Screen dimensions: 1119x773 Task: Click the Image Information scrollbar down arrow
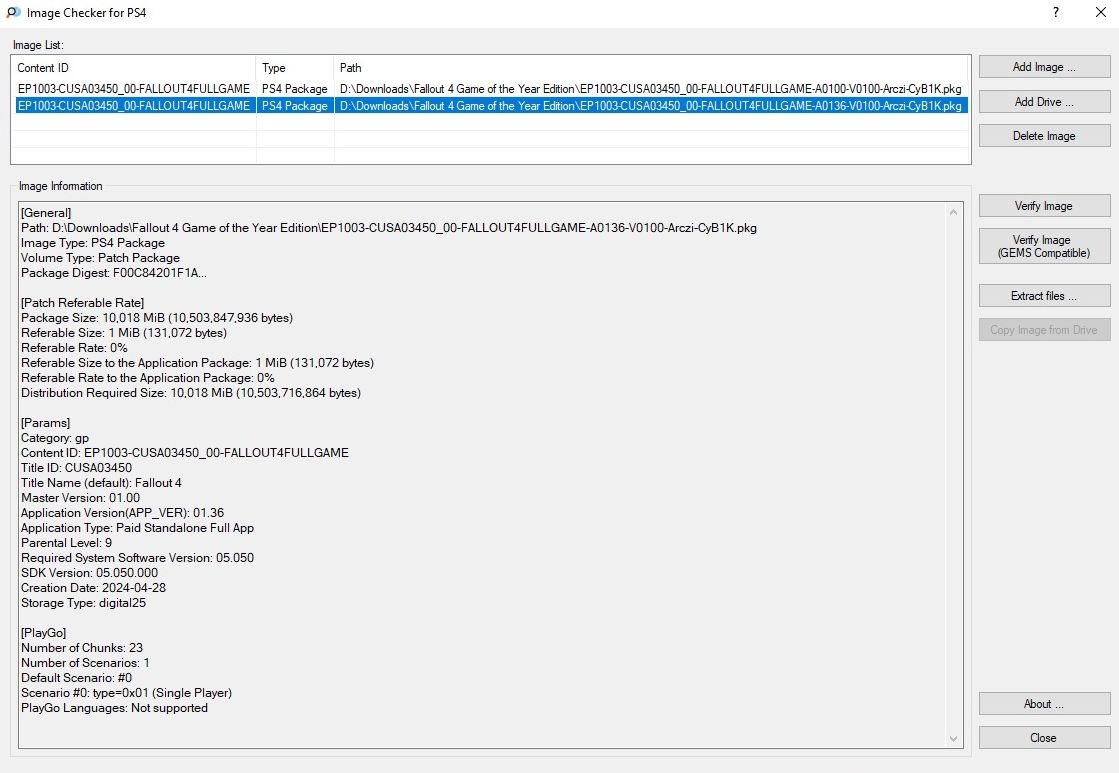pos(955,739)
